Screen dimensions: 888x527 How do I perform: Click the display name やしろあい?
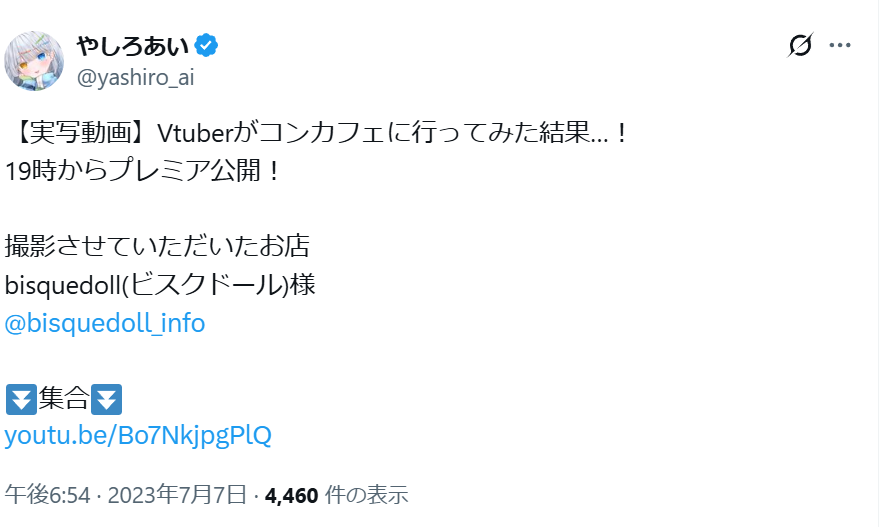tap(134, 45)
